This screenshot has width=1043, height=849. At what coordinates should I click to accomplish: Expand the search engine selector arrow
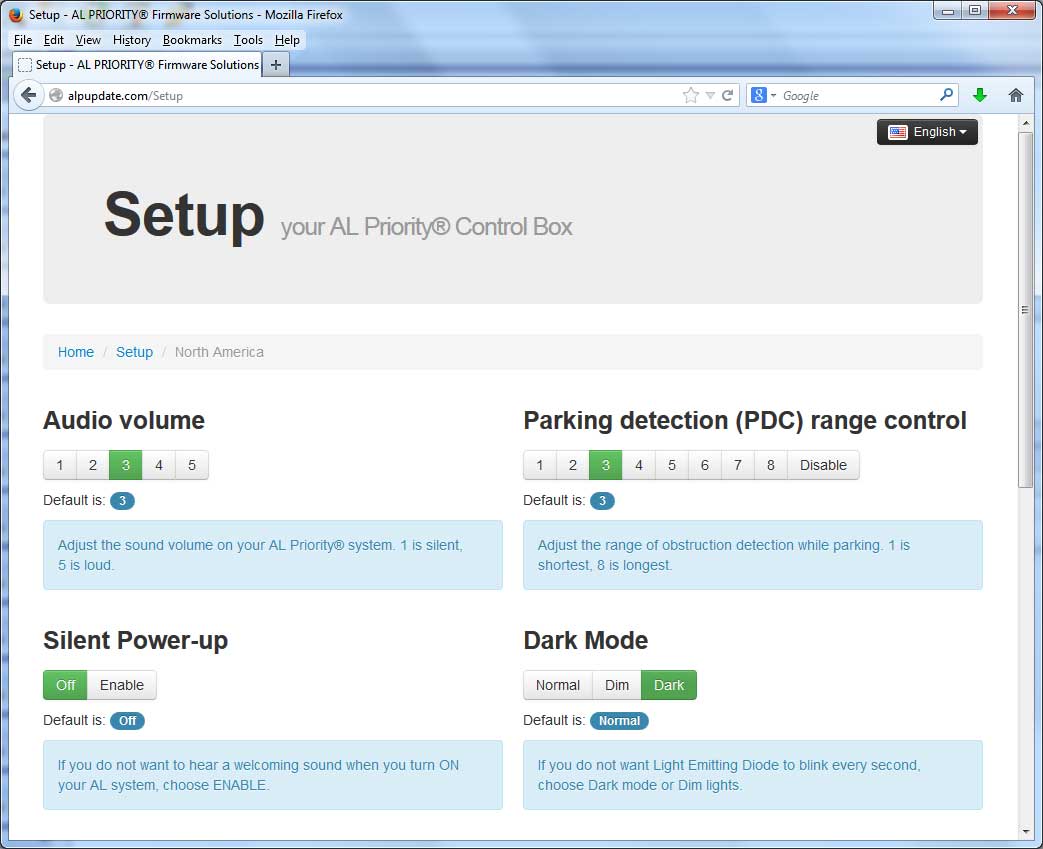pos(773,96)
